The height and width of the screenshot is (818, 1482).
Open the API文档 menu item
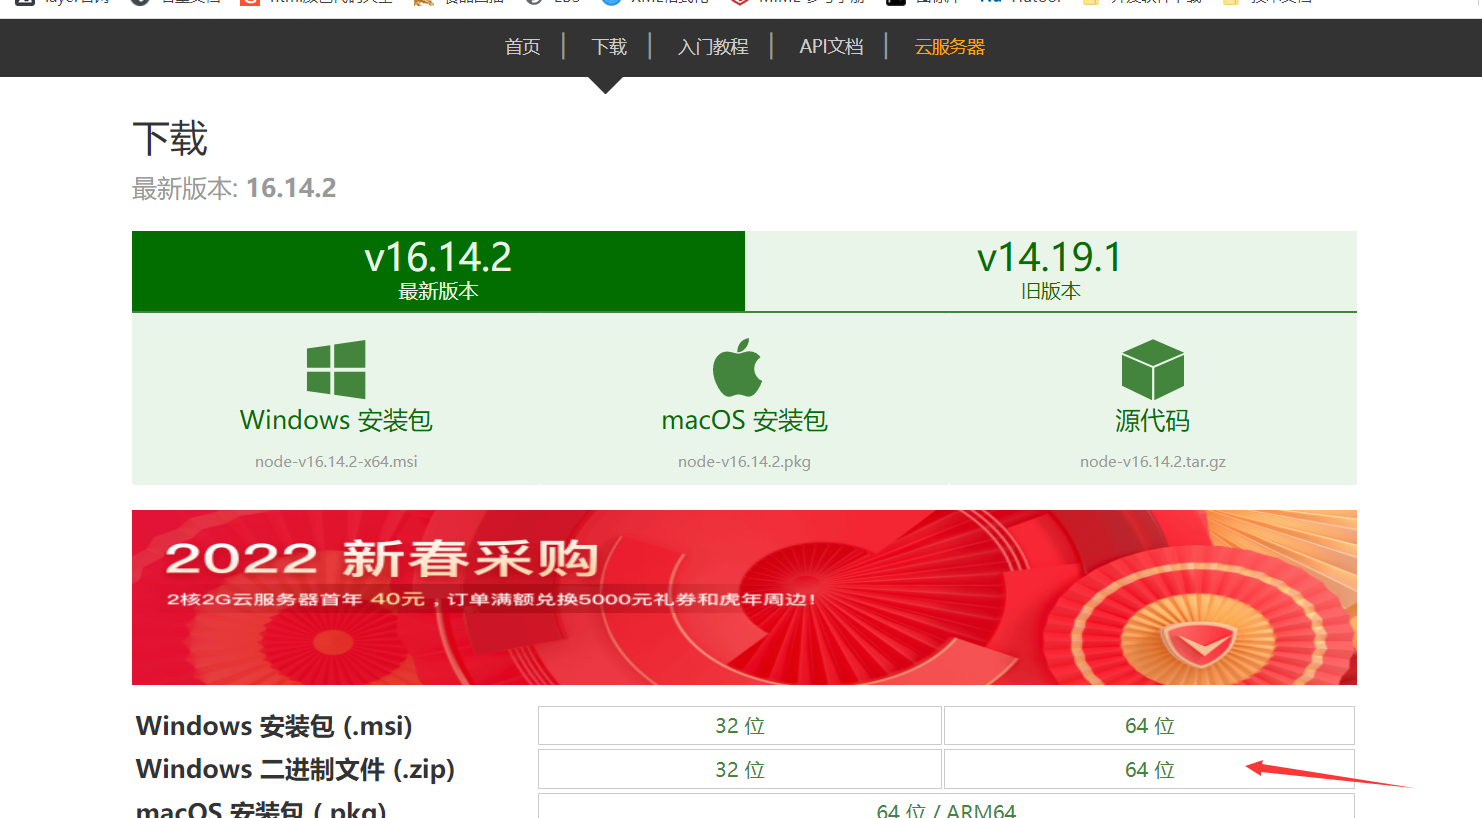830,46
